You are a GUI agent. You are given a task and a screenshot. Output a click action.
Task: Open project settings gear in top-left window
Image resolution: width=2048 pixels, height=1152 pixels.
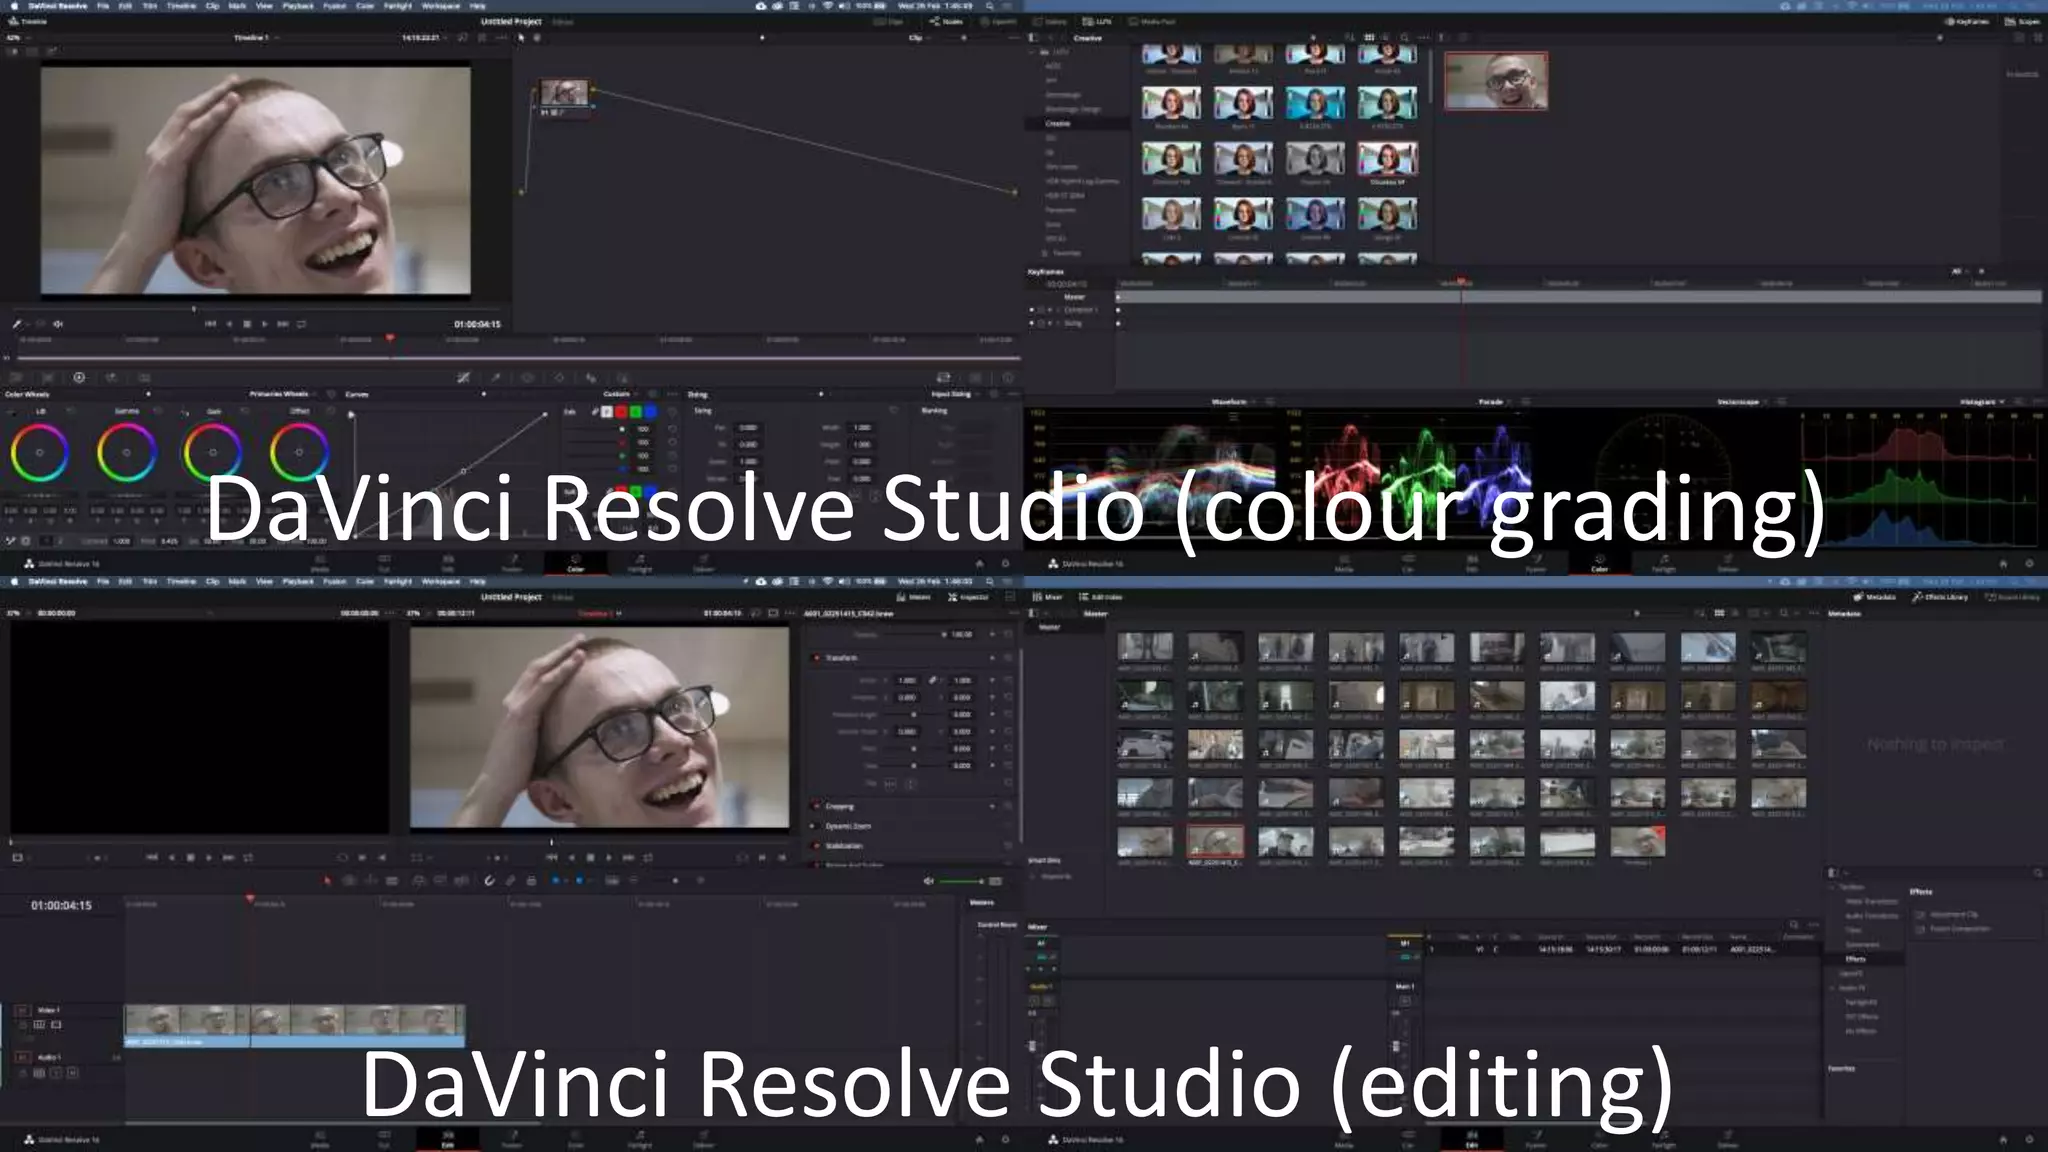pyautogui.click(x=1005, y=564)
